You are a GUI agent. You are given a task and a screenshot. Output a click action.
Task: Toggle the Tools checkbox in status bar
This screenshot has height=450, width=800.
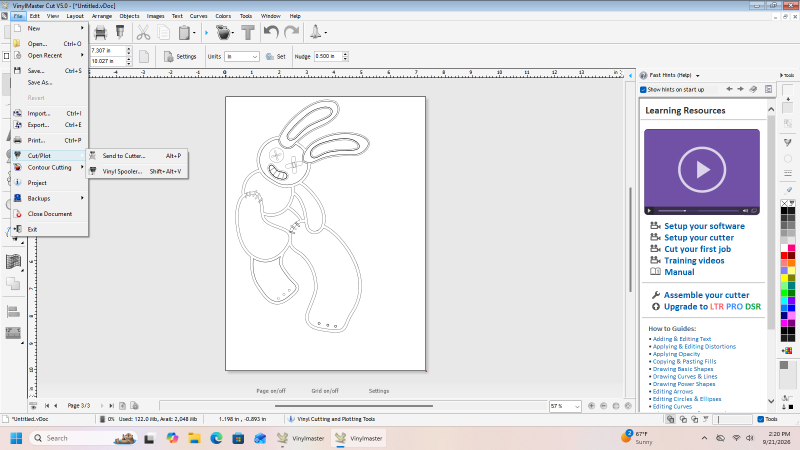pos(761,419)
